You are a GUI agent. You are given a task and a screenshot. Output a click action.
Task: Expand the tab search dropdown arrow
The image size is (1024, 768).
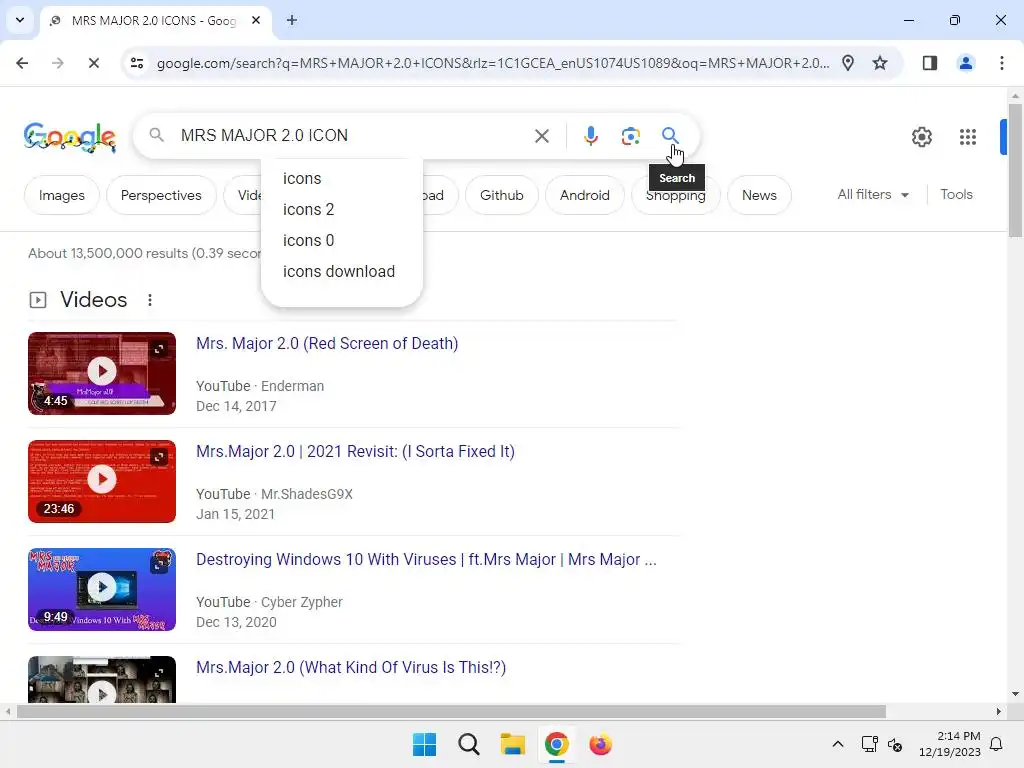[x=20, y=20]
